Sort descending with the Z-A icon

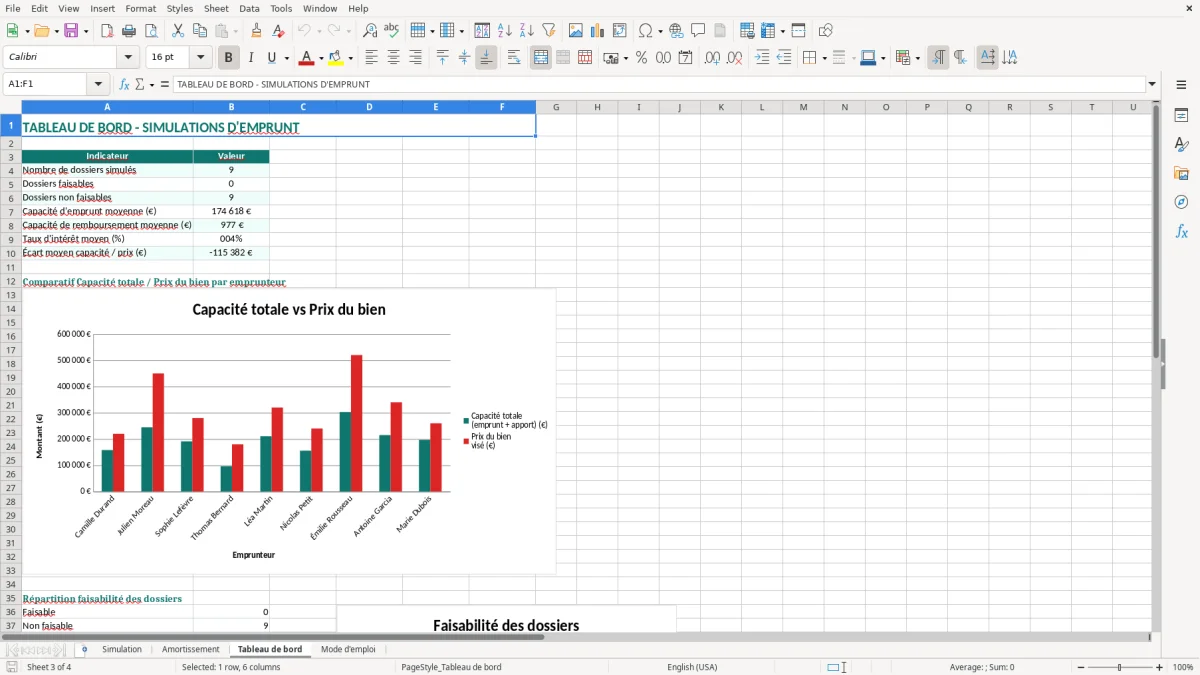(x=527, y=31)
